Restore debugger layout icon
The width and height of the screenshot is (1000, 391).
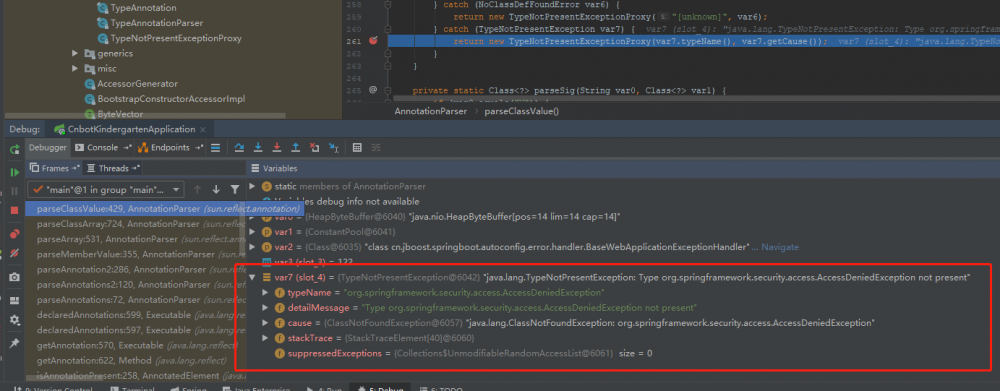pos(14,300)
